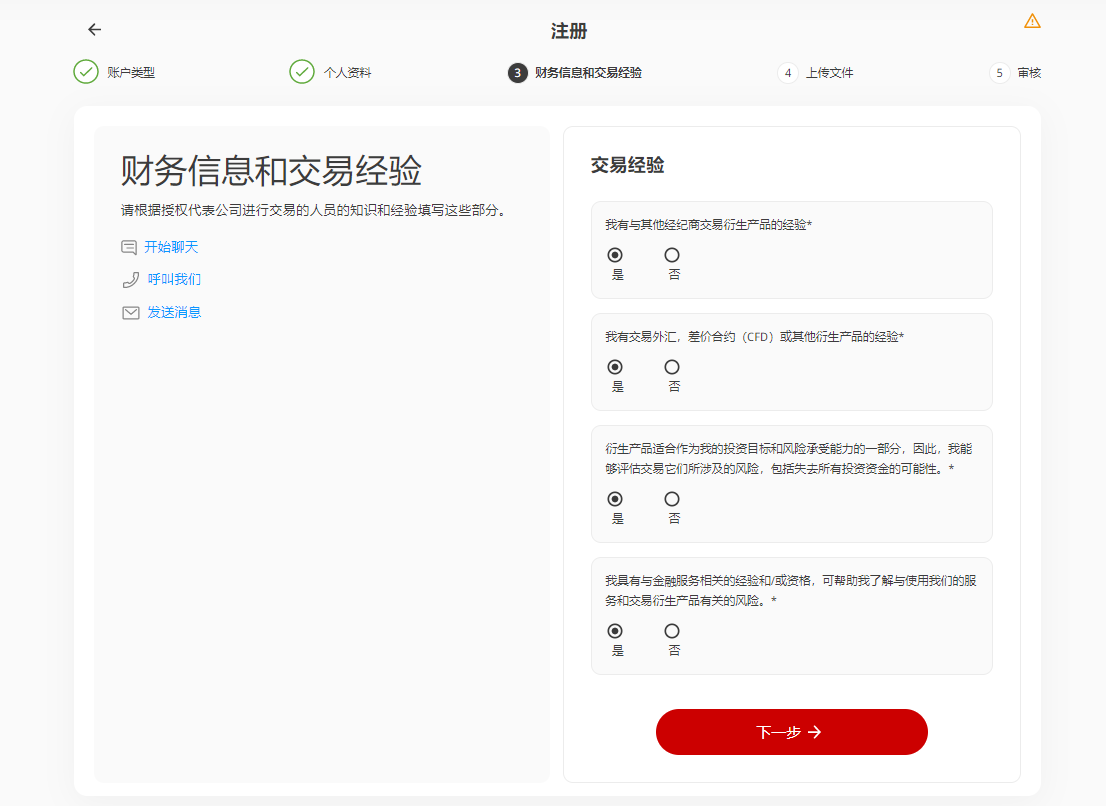Select 否 for experience with other brokers
The height and width of the screenshot is (806, 1106).
[672, 255]
